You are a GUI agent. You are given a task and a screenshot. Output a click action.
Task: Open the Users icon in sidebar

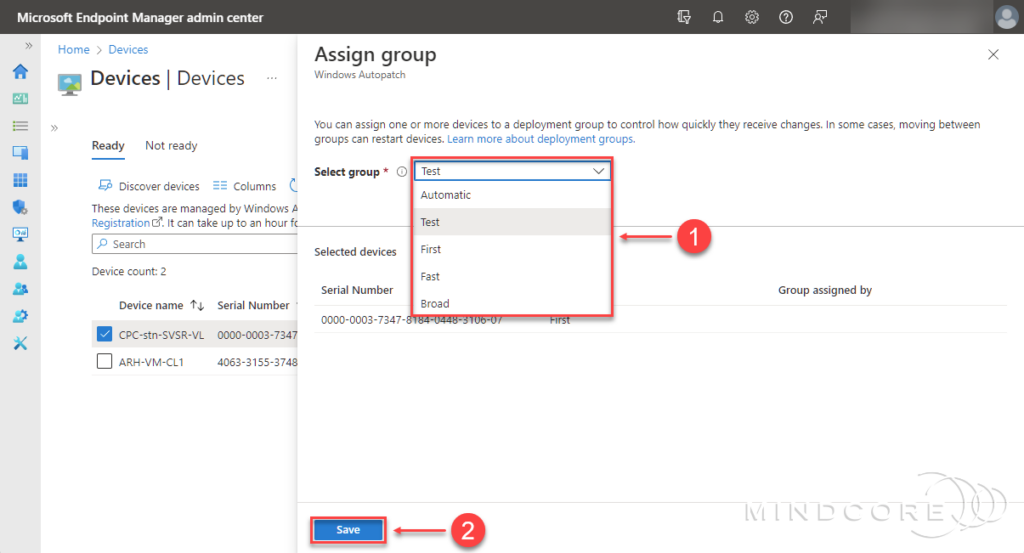[x=20, y=262]
